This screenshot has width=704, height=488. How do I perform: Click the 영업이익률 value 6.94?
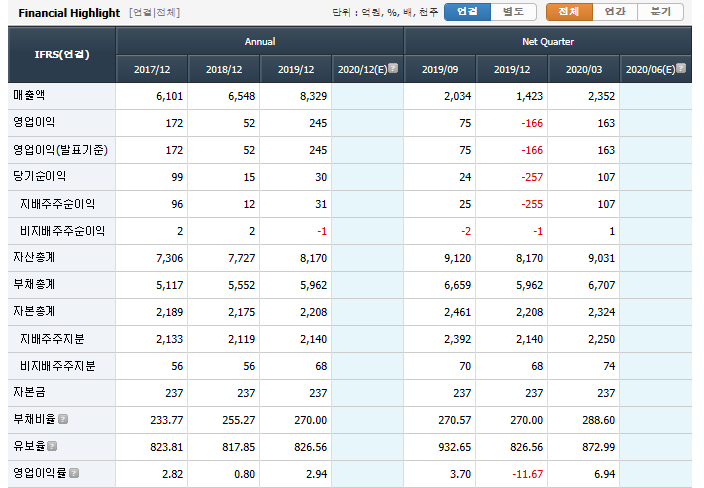point(604,474)
